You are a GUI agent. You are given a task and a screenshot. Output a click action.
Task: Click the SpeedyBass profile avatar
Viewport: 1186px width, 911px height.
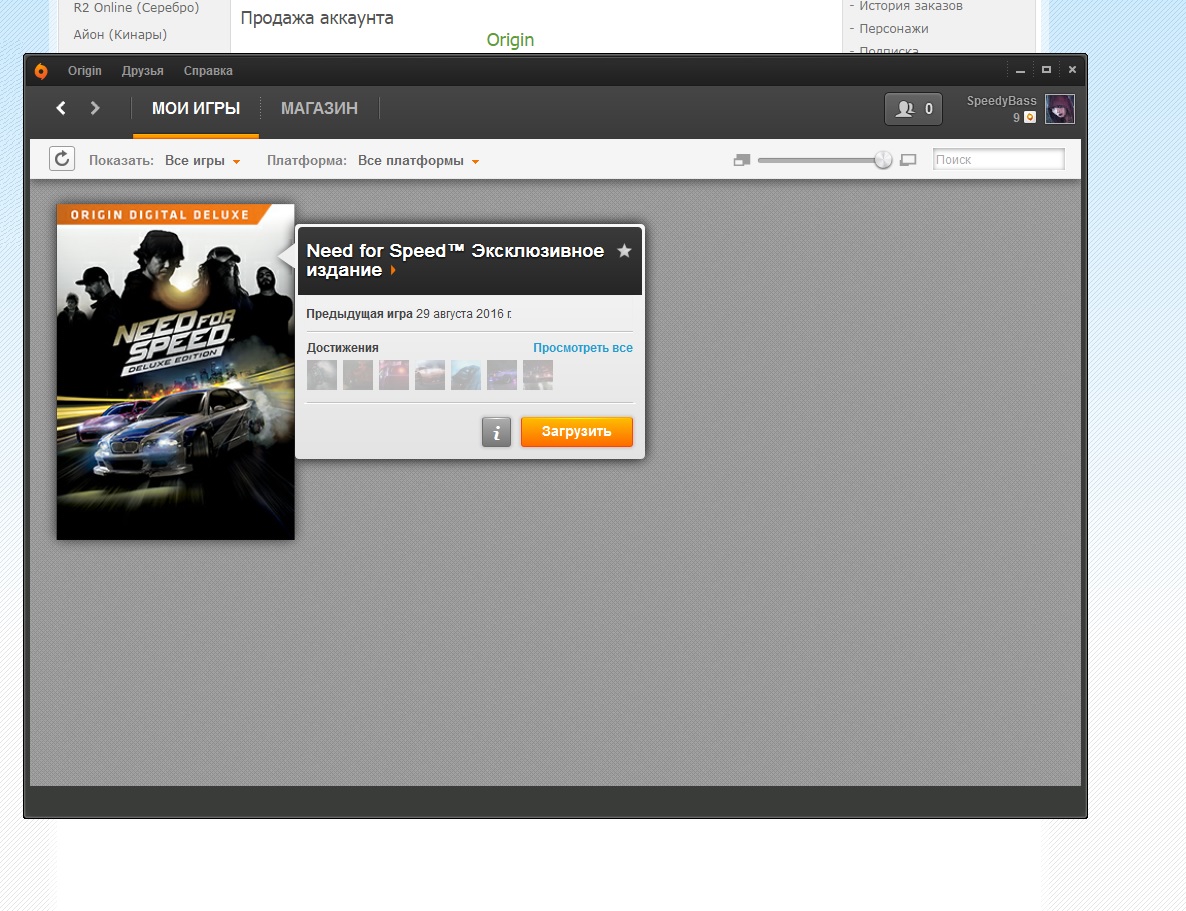(1060, 109)
